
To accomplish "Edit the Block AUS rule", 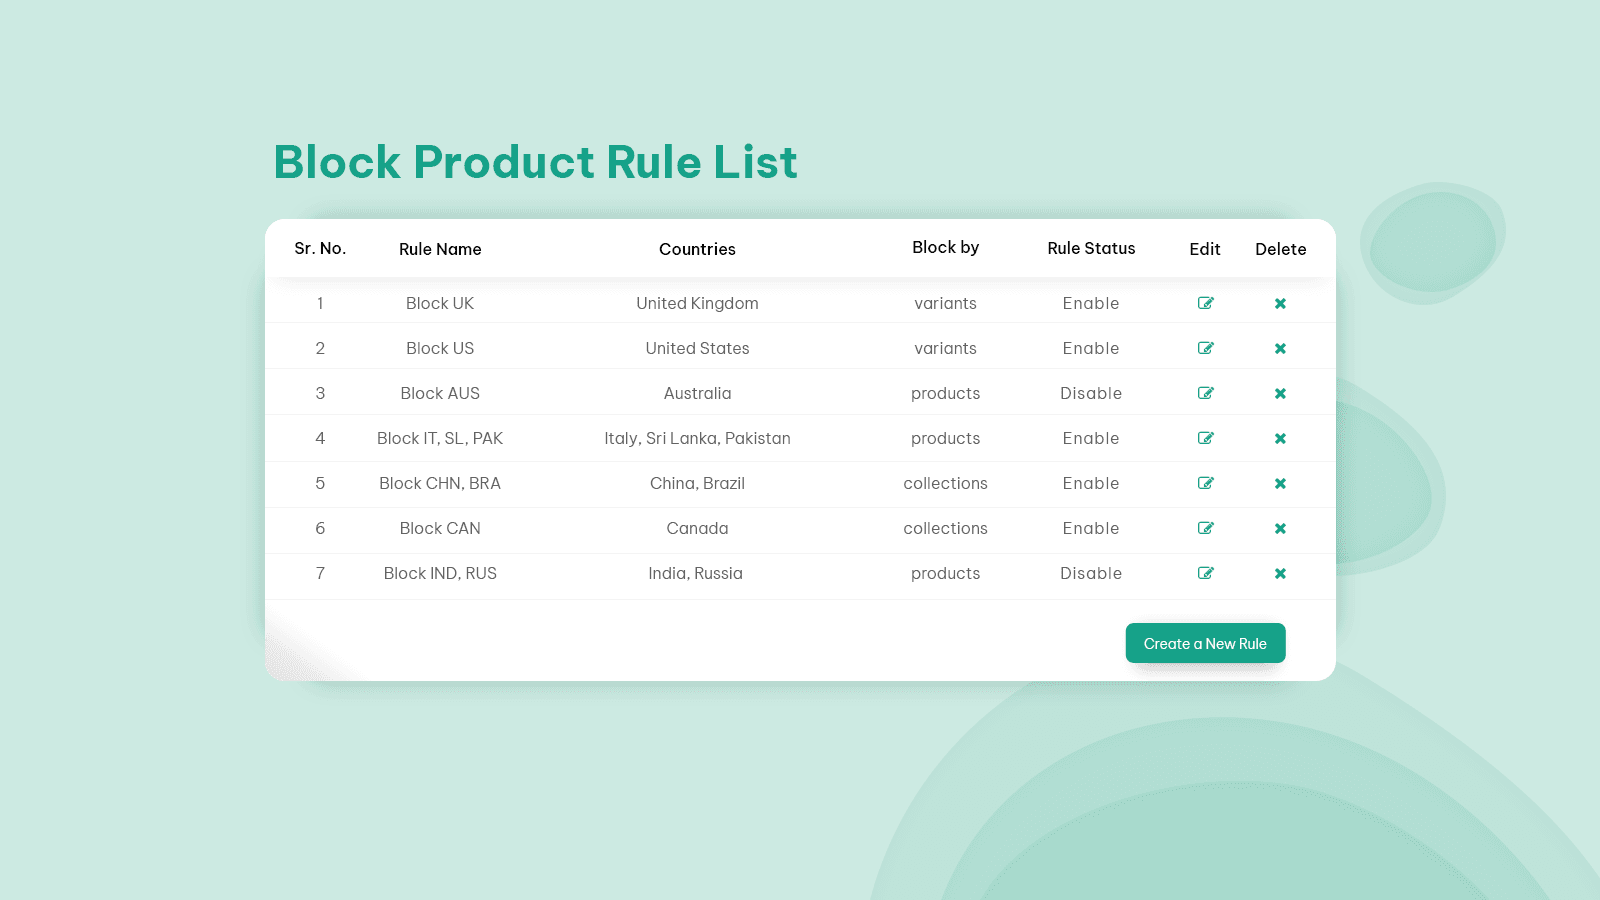I will point(1206,393).
